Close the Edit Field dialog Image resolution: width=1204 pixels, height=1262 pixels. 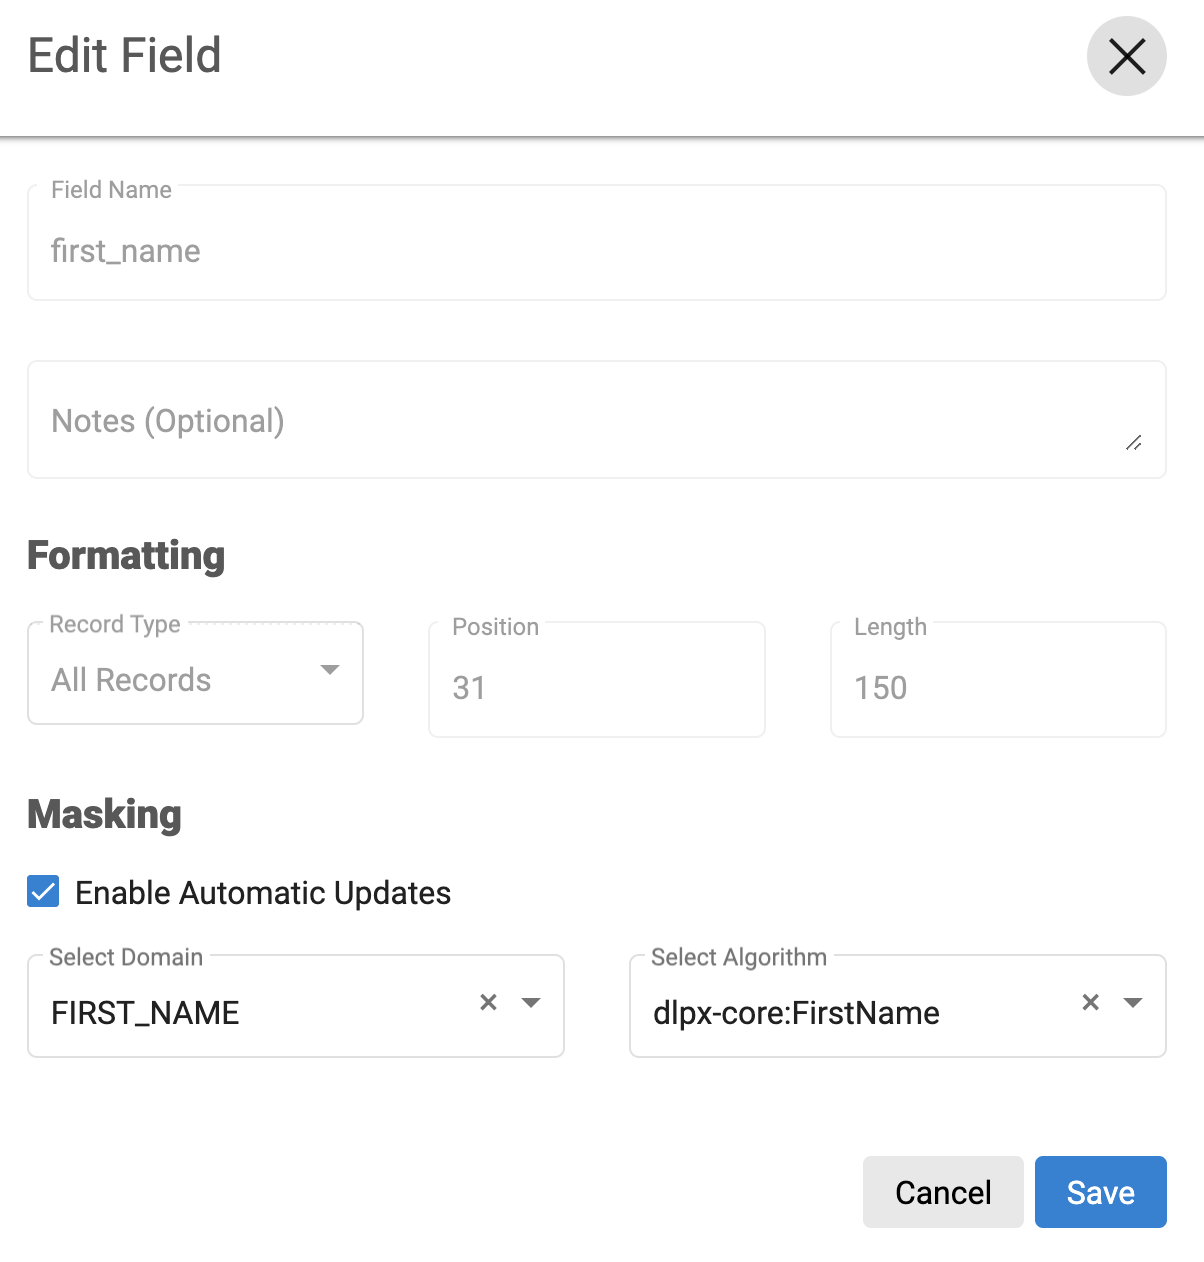click(x=1126, y=57)
